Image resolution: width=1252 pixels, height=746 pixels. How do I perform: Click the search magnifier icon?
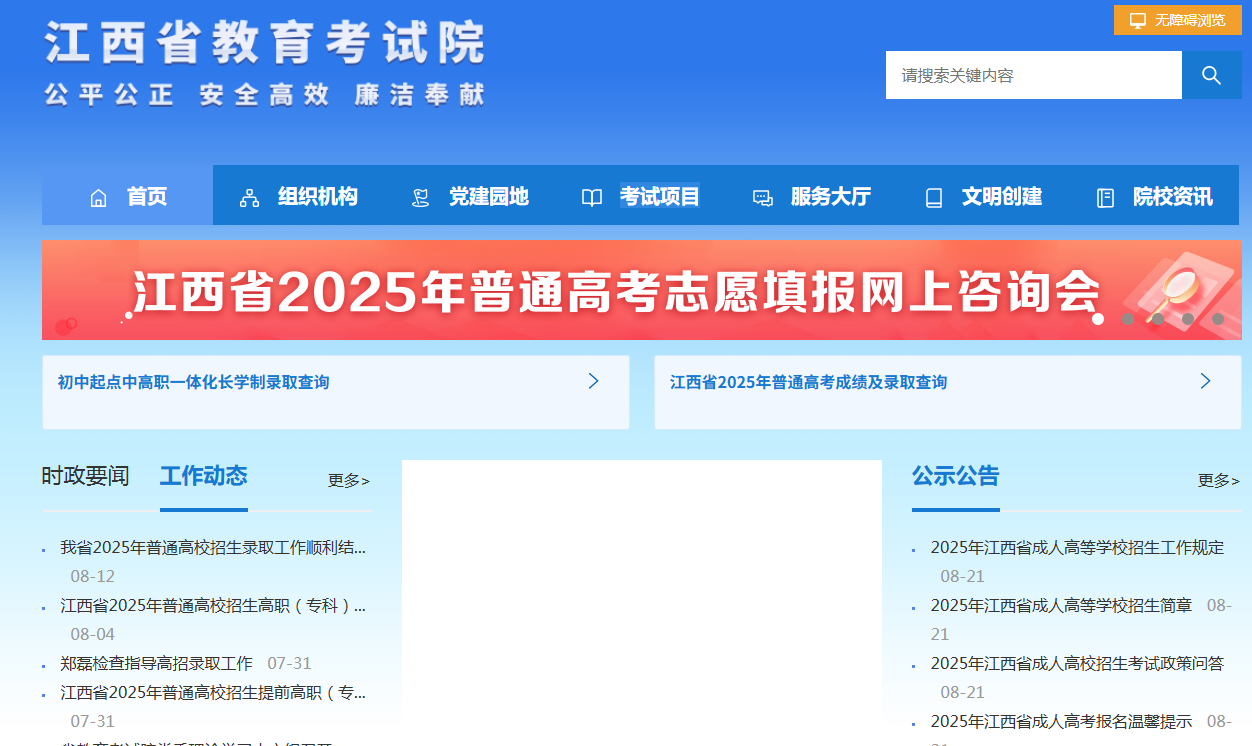coord(1210,74)
